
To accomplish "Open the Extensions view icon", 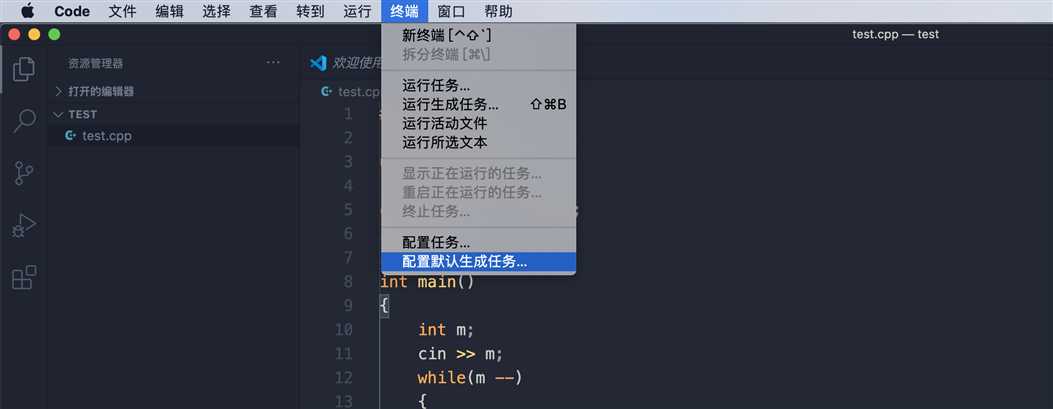I will (x=24, y=277).
